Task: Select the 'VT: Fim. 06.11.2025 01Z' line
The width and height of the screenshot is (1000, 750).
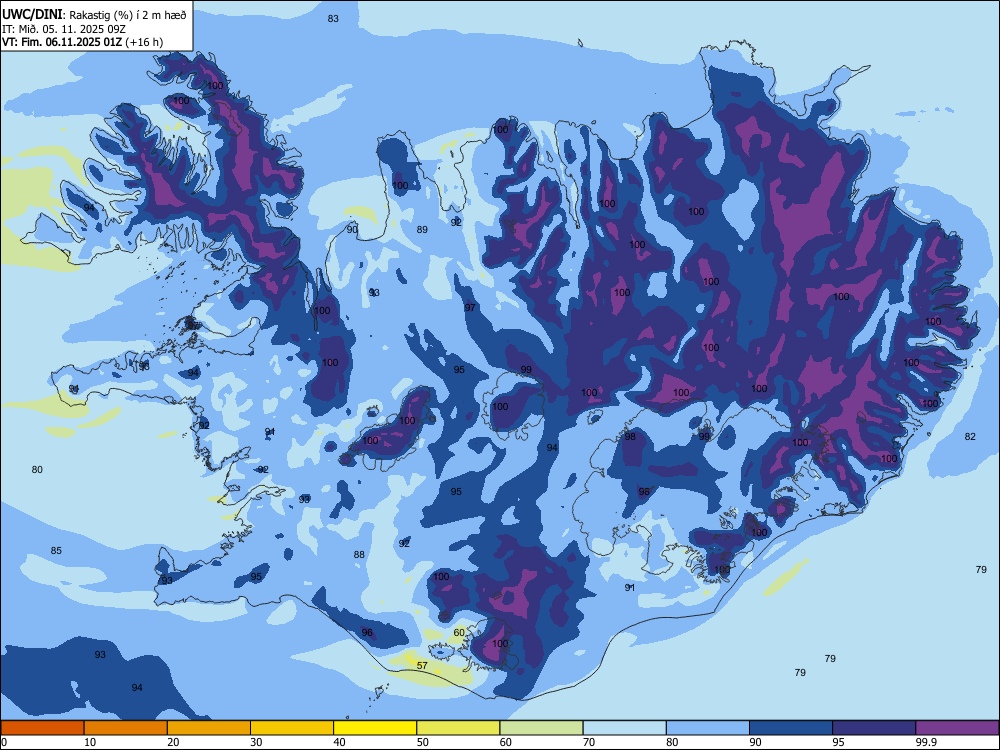Action: [x=62, y=42]
